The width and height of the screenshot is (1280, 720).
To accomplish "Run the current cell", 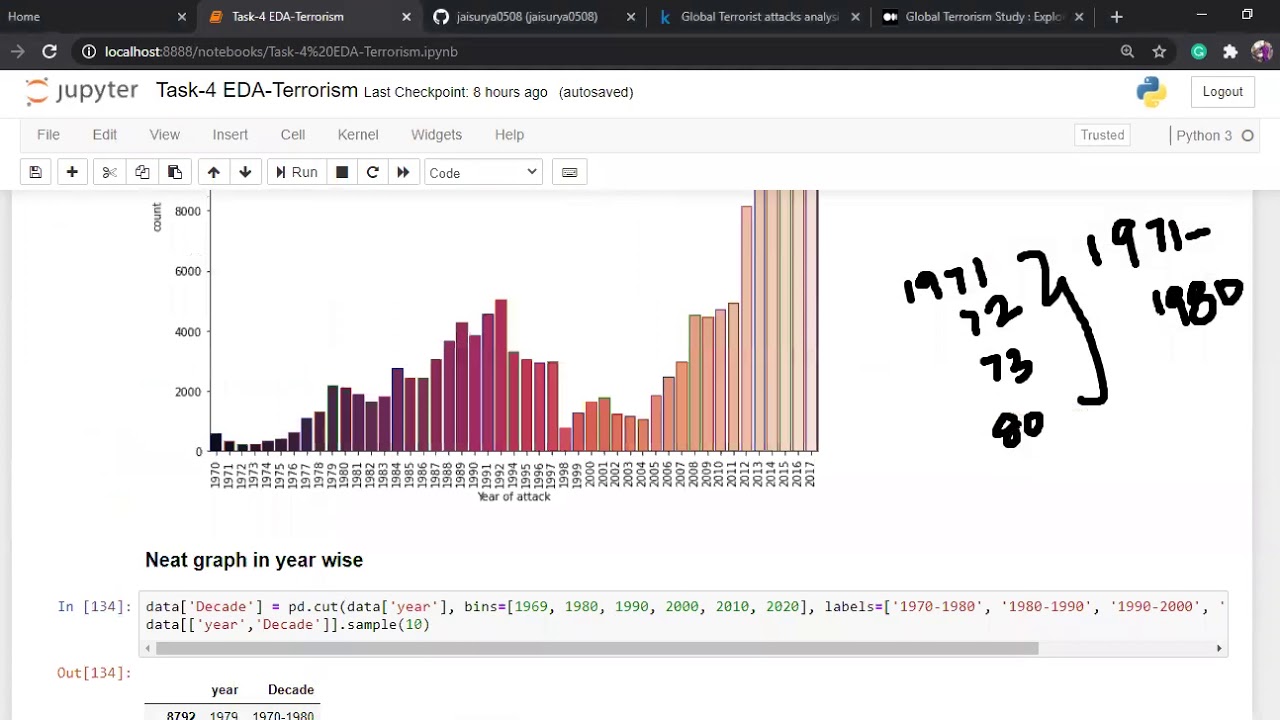I will point(296,172).
